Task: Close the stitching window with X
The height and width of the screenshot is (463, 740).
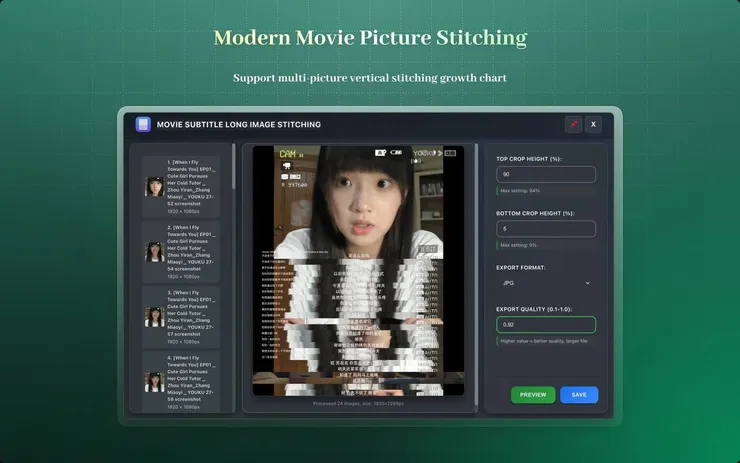Action: pos(593,125)
